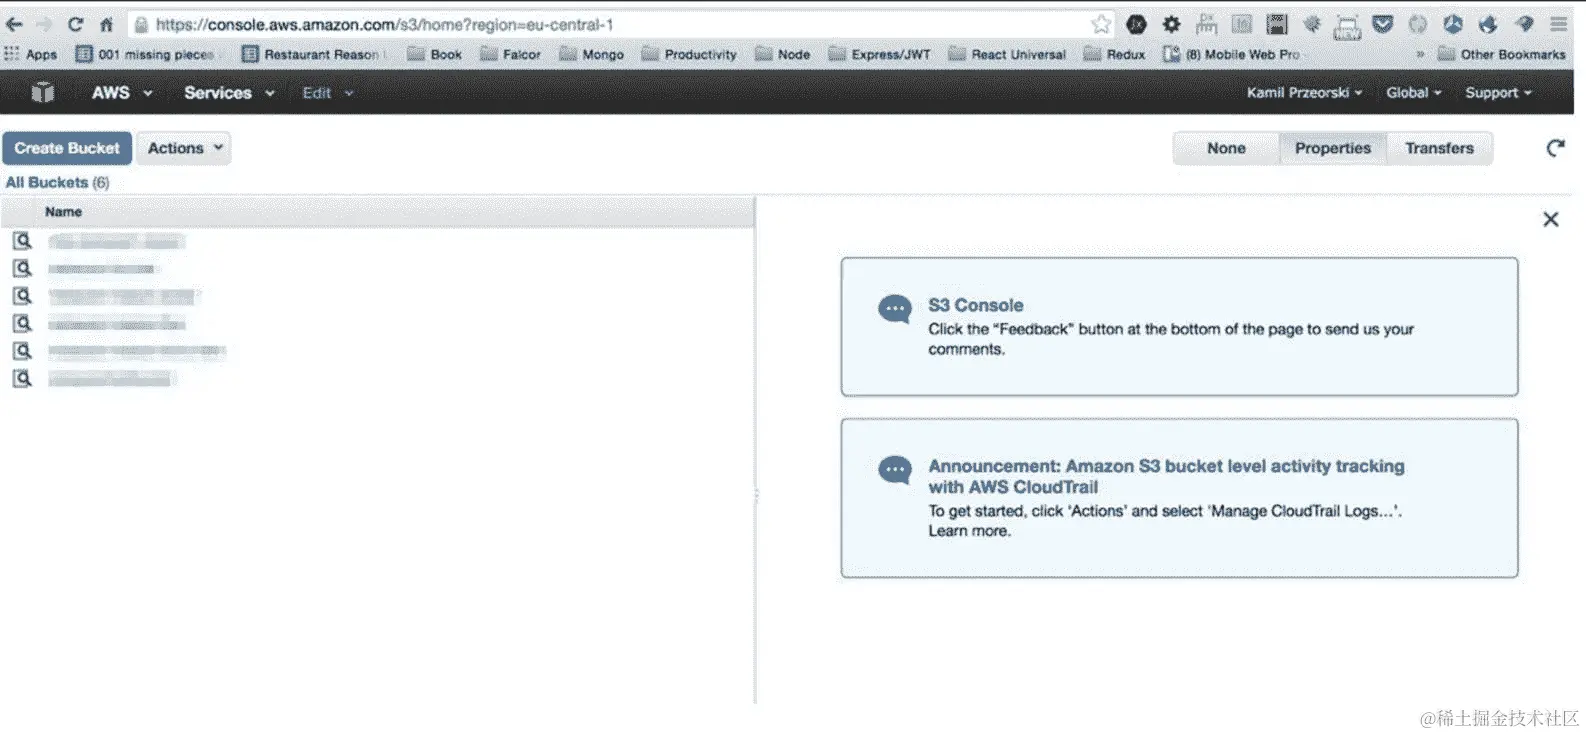Screen dimensions: 1586x735
Task: Click the shield extension icon in browser toolbar
Action: click(x=1382, y=24)
